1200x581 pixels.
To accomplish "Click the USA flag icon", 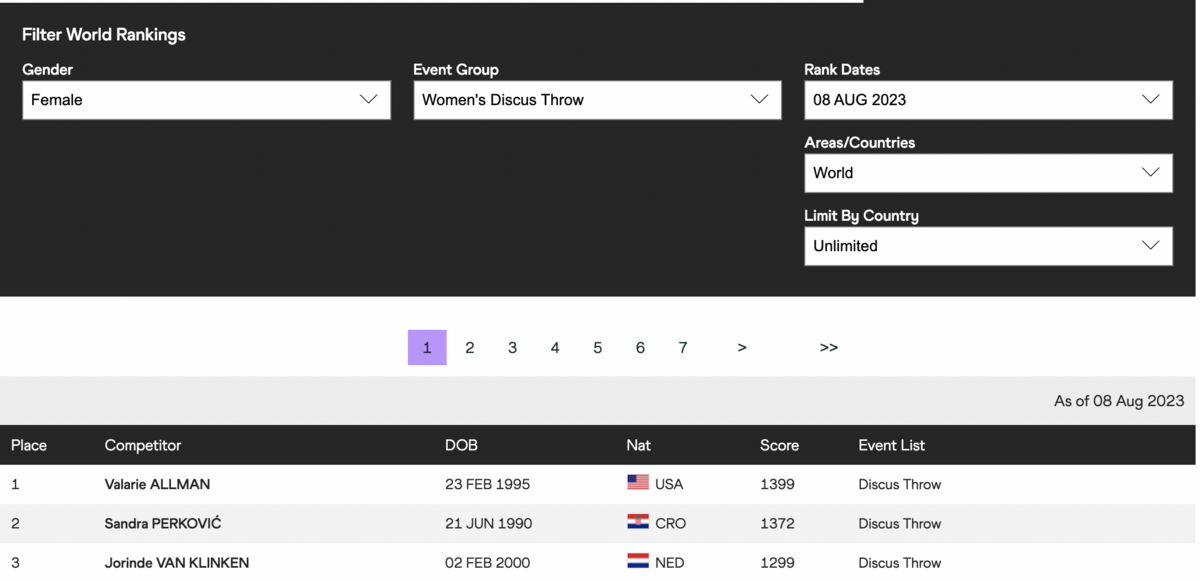I will click(638, 483).
